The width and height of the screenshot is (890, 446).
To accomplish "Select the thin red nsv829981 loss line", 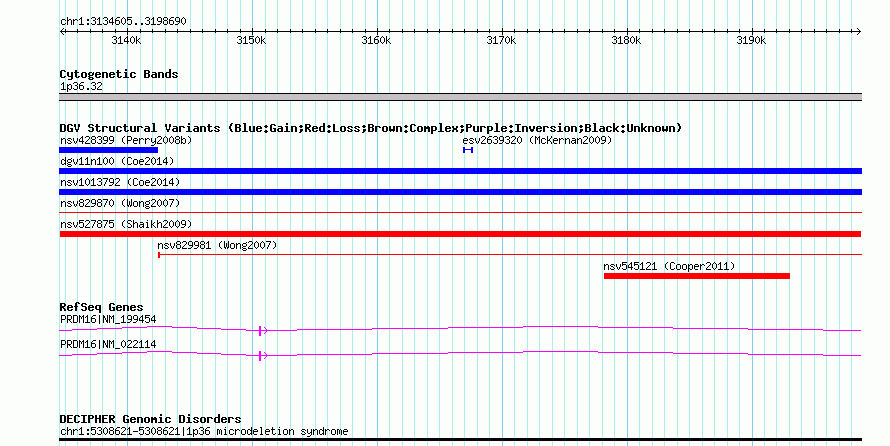I will coord(510,255).
